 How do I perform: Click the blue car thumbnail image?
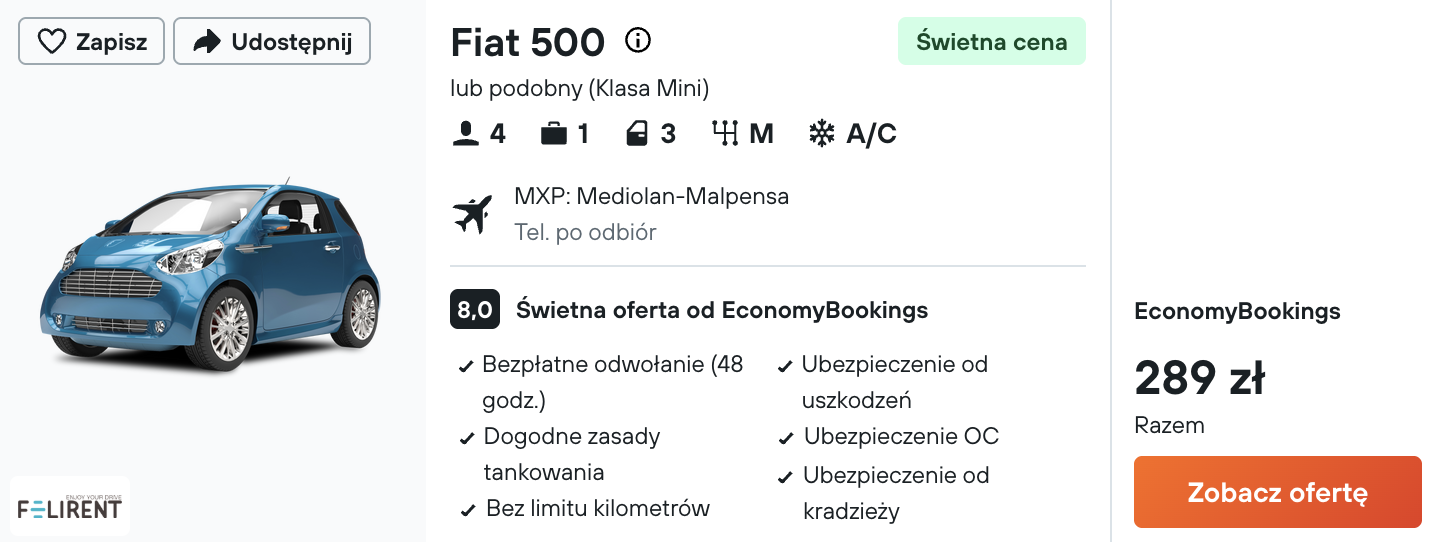210,275
